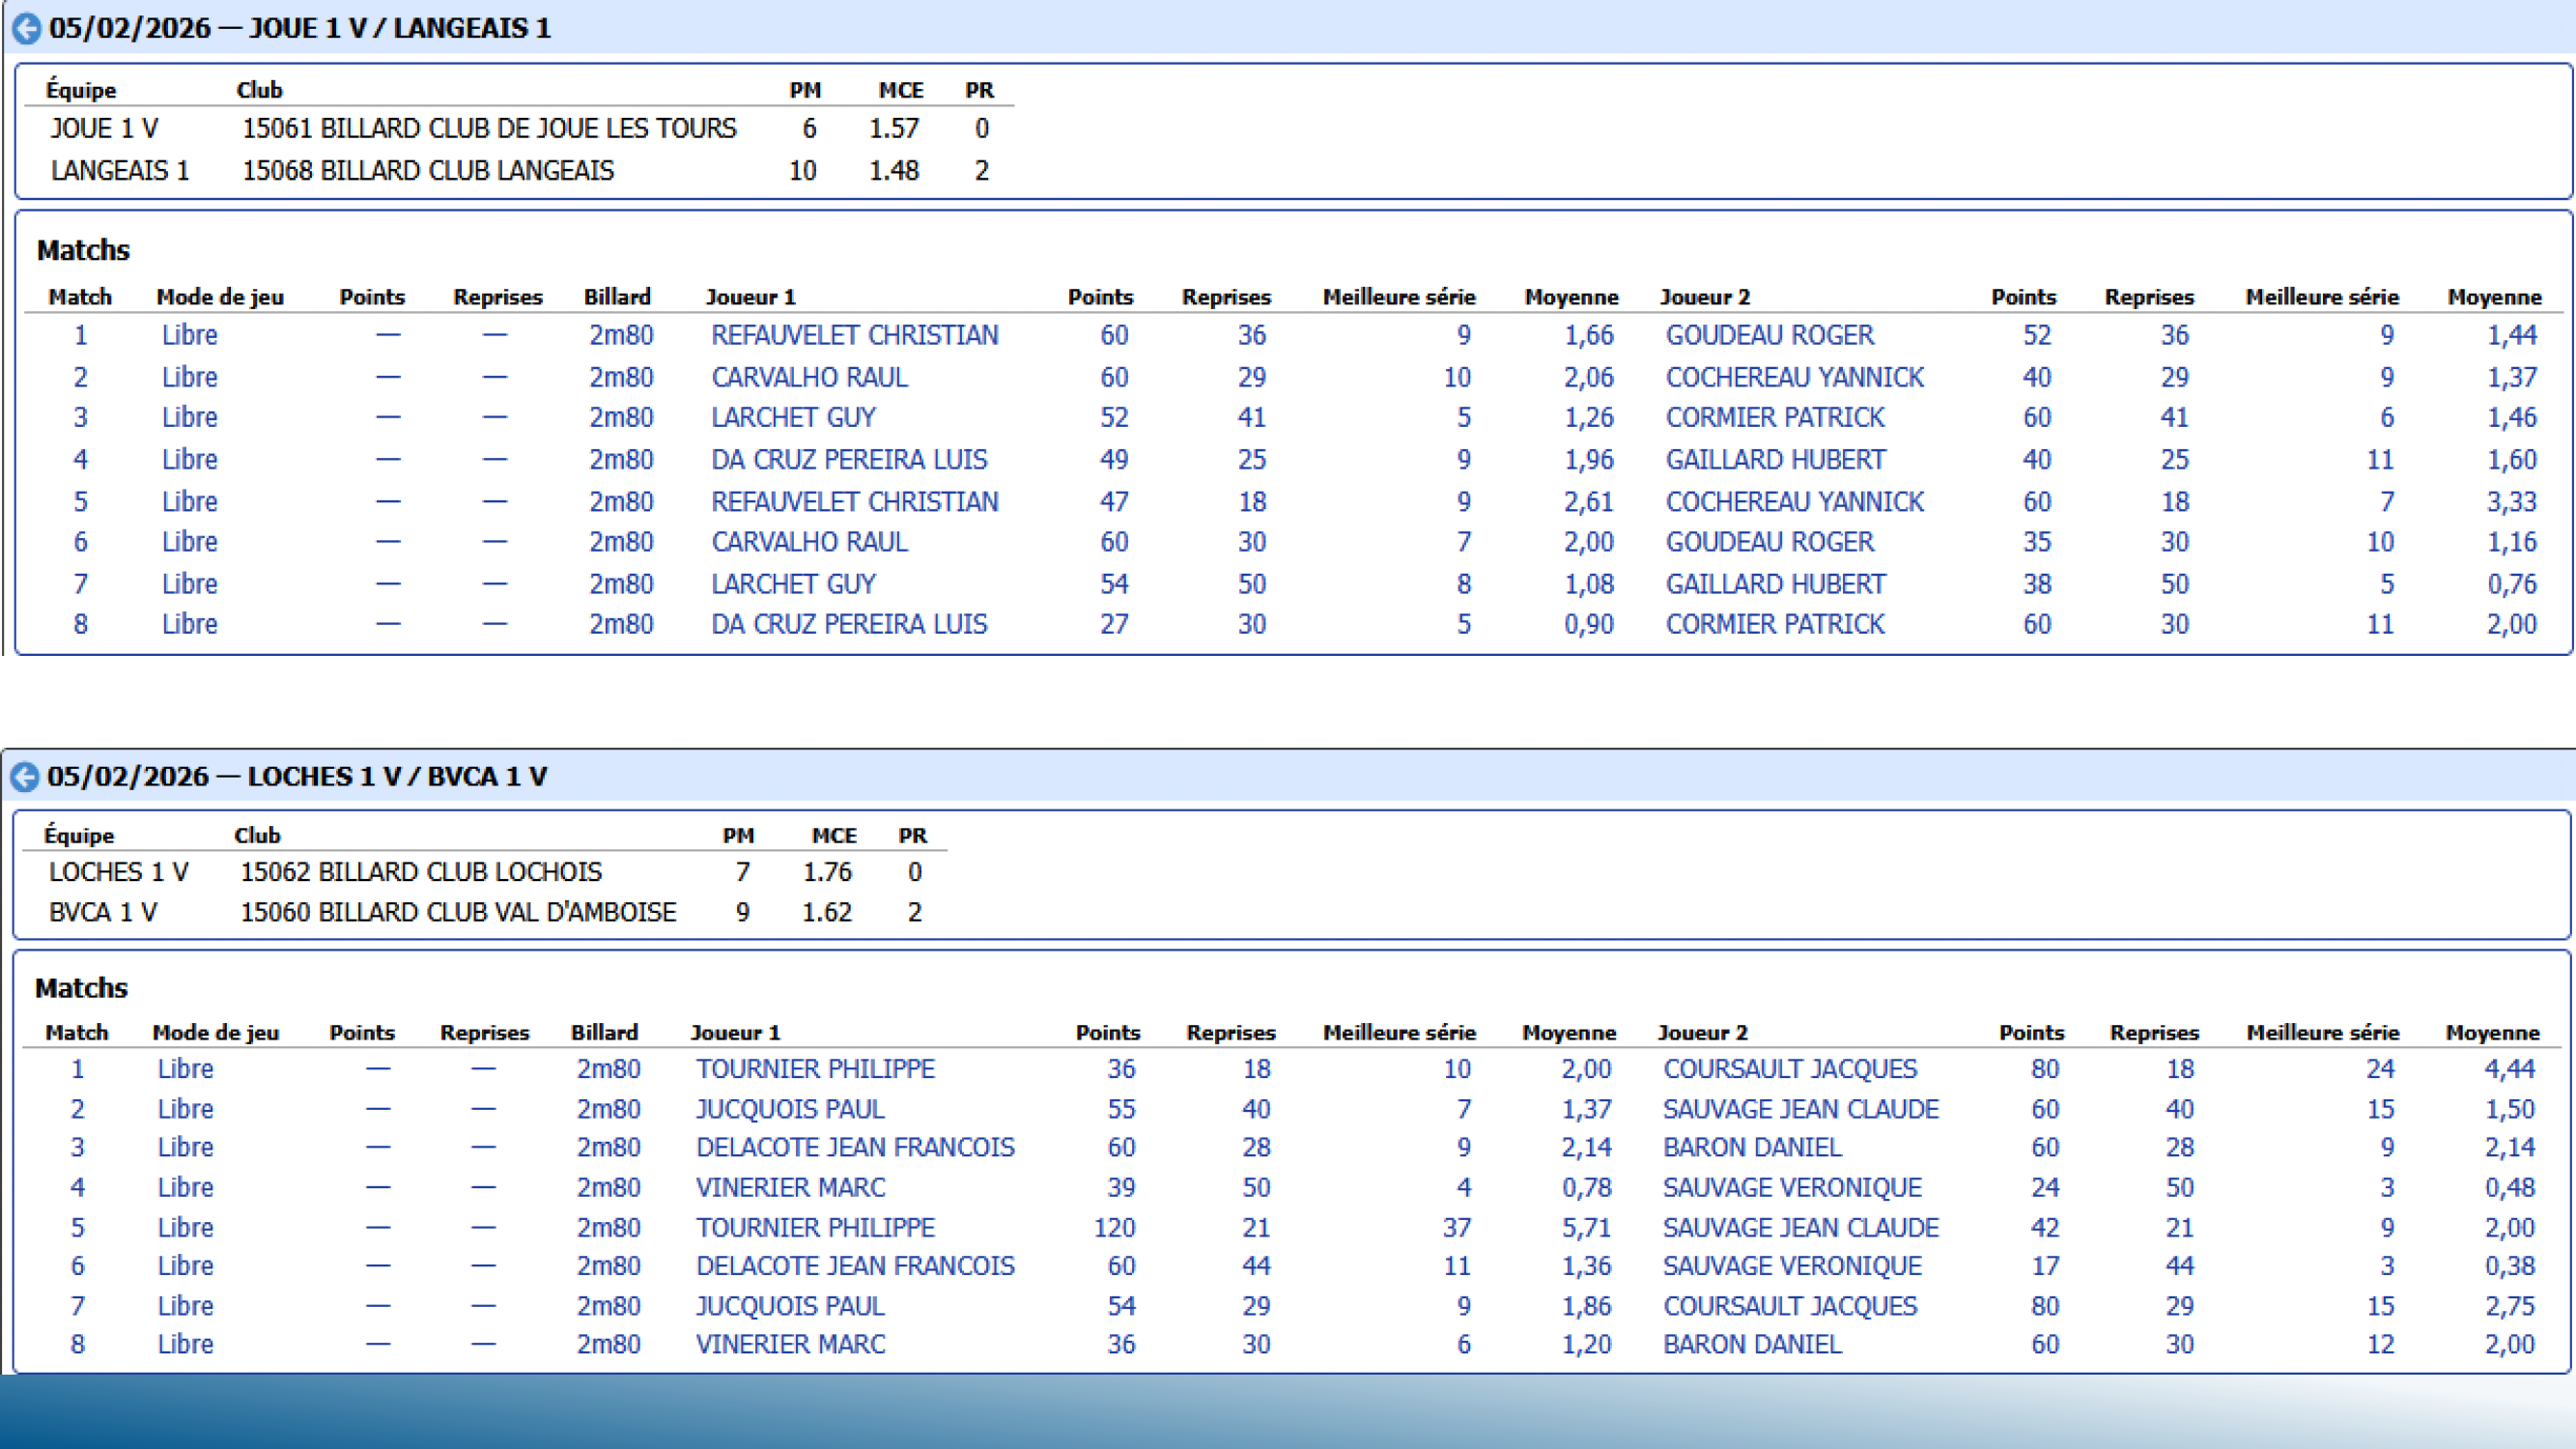Click Meilleure série header for Joueur 2 in the top table

click(2321, 297)
